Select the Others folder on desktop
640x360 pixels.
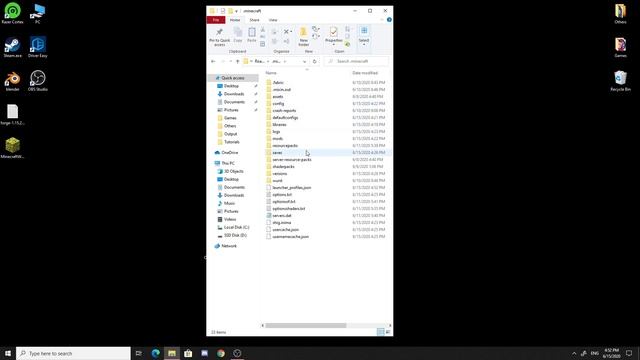pos(620,13)
